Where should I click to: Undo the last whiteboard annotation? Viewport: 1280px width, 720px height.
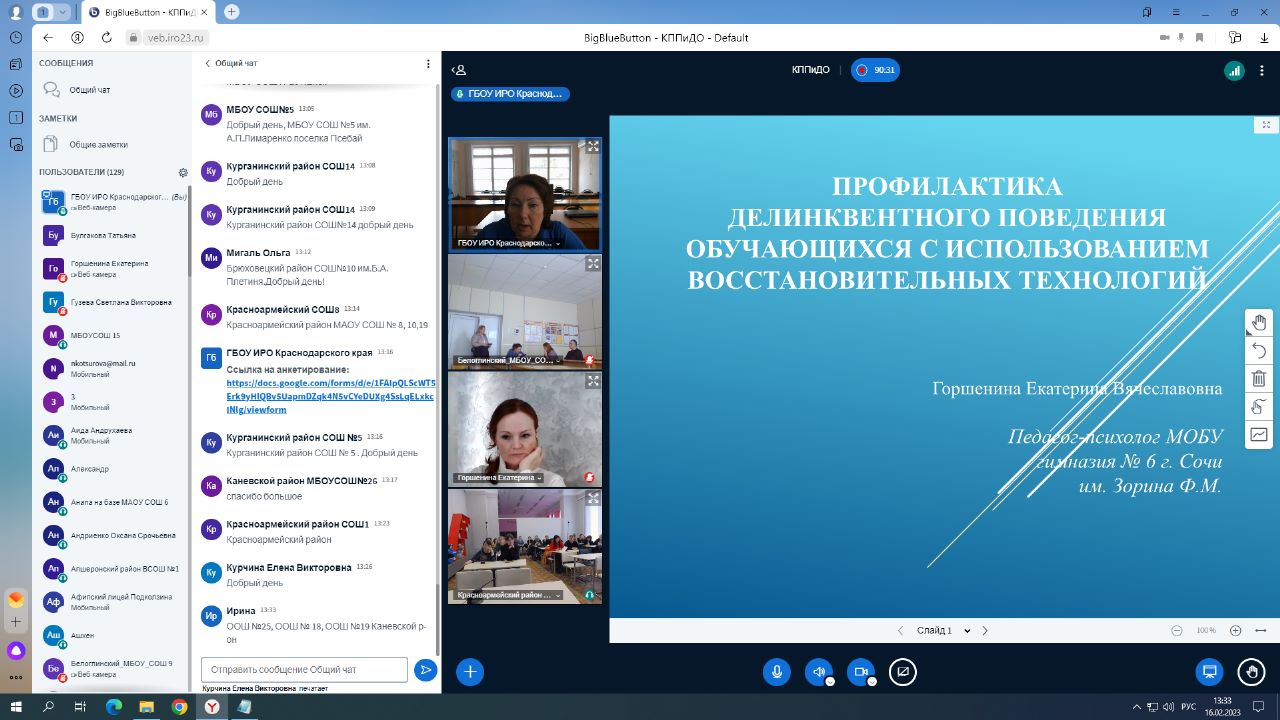[x=1259, y=350]
